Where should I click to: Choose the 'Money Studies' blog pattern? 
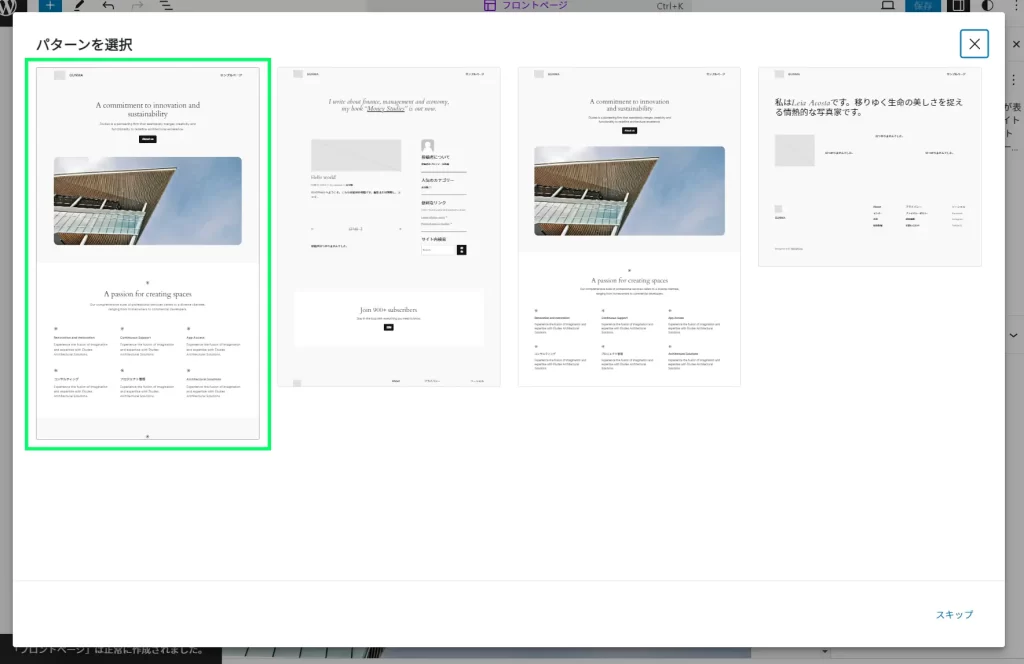click(x=388, y=227)
